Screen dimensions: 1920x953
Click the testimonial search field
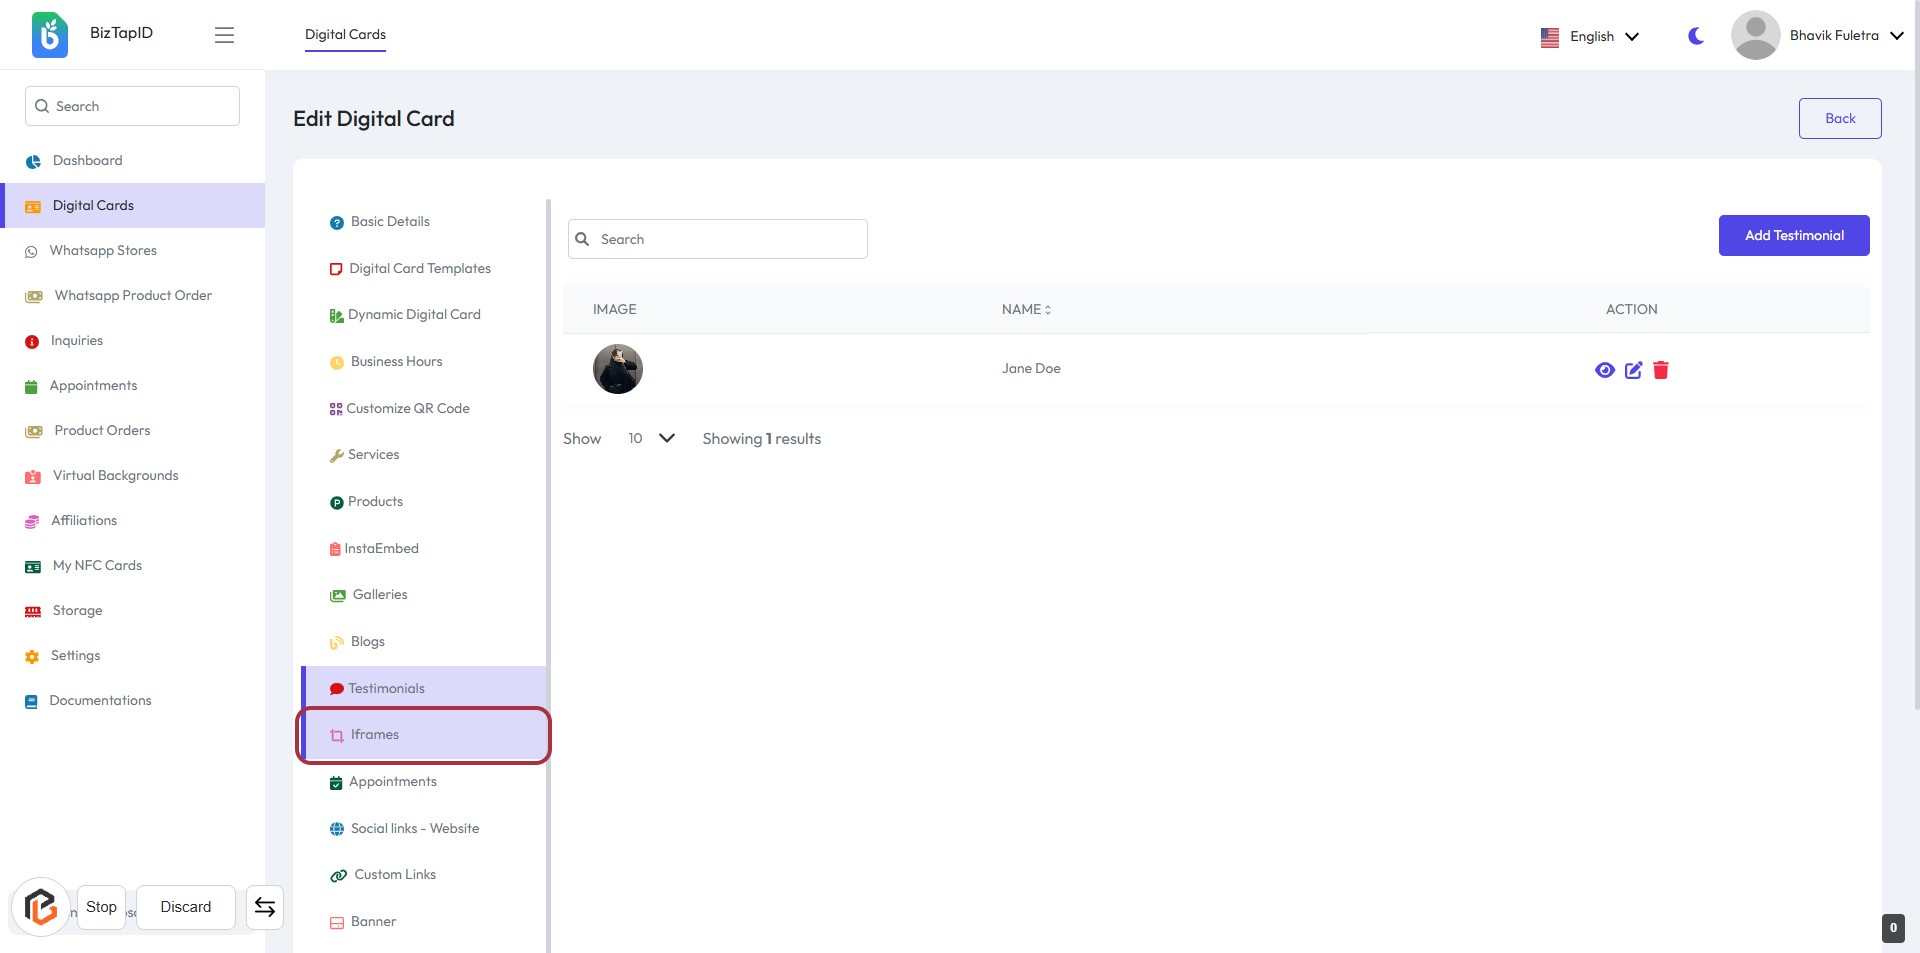[718, 239]
